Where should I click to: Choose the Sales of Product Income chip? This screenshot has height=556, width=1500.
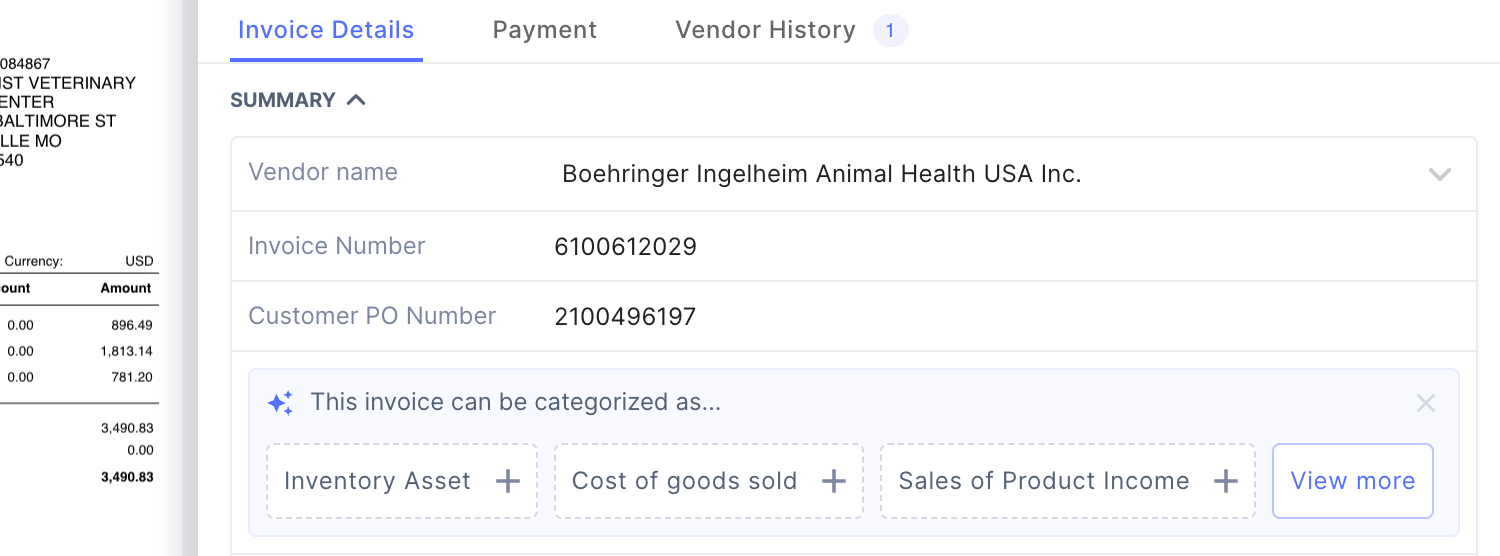point(1044,481)
